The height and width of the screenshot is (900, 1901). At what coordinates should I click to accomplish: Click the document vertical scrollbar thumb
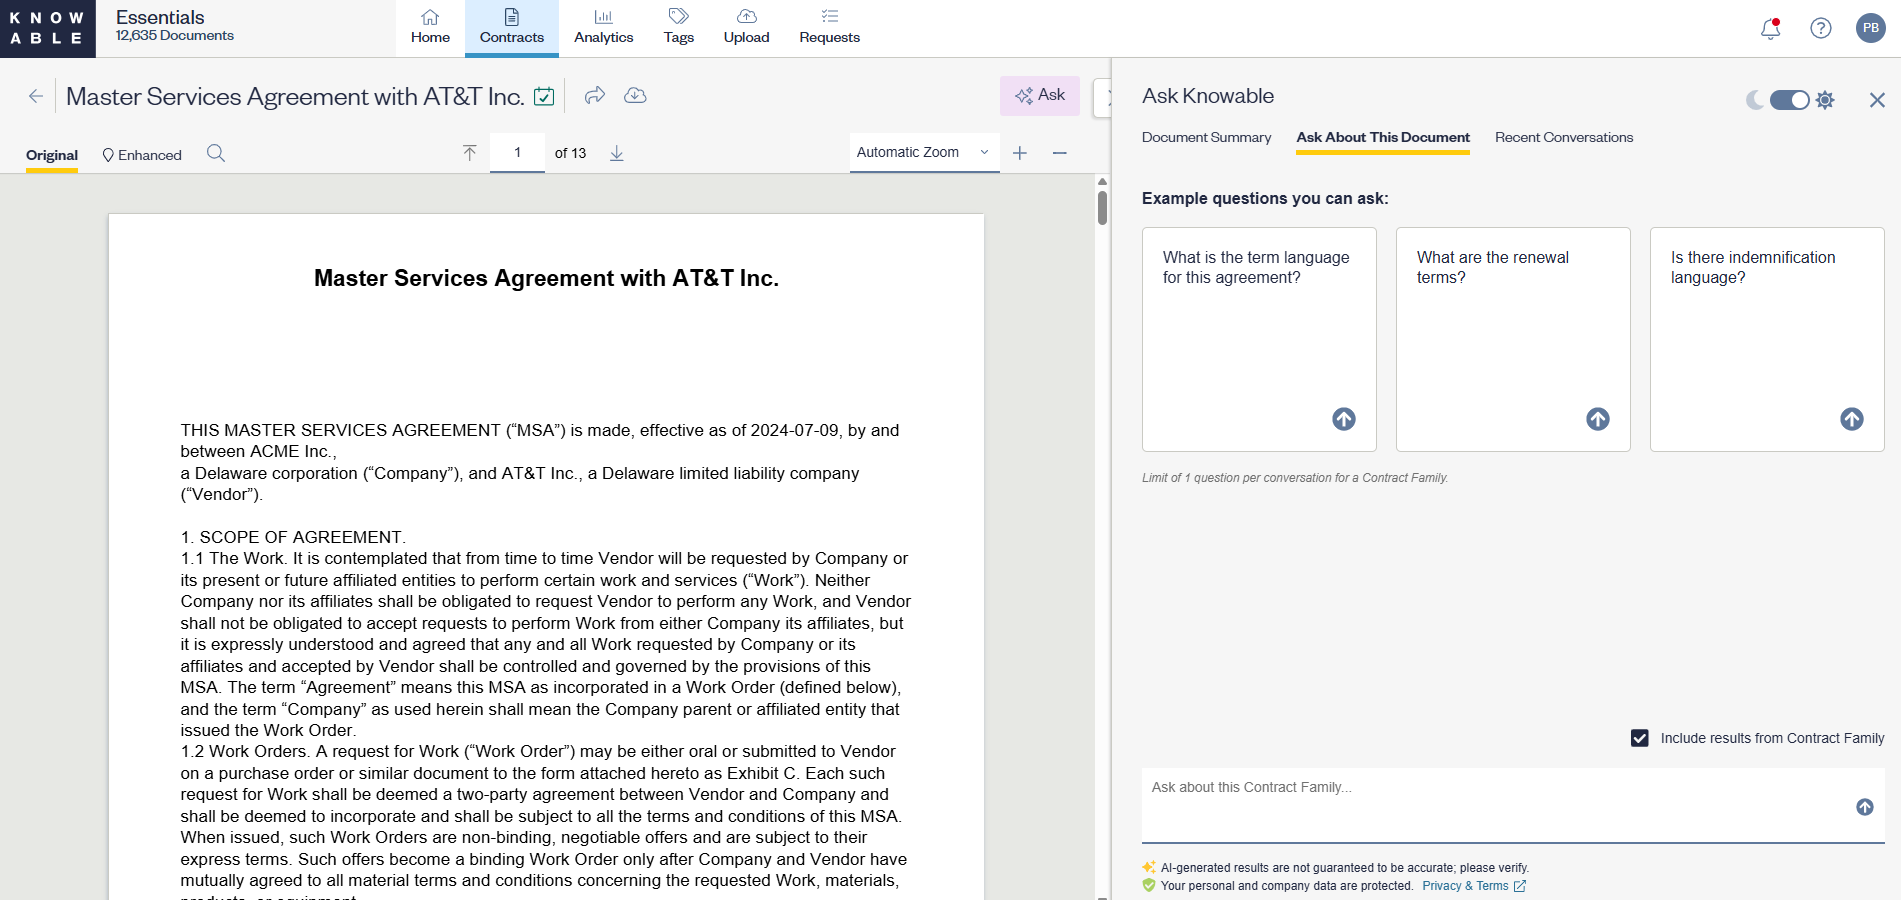1102,207
